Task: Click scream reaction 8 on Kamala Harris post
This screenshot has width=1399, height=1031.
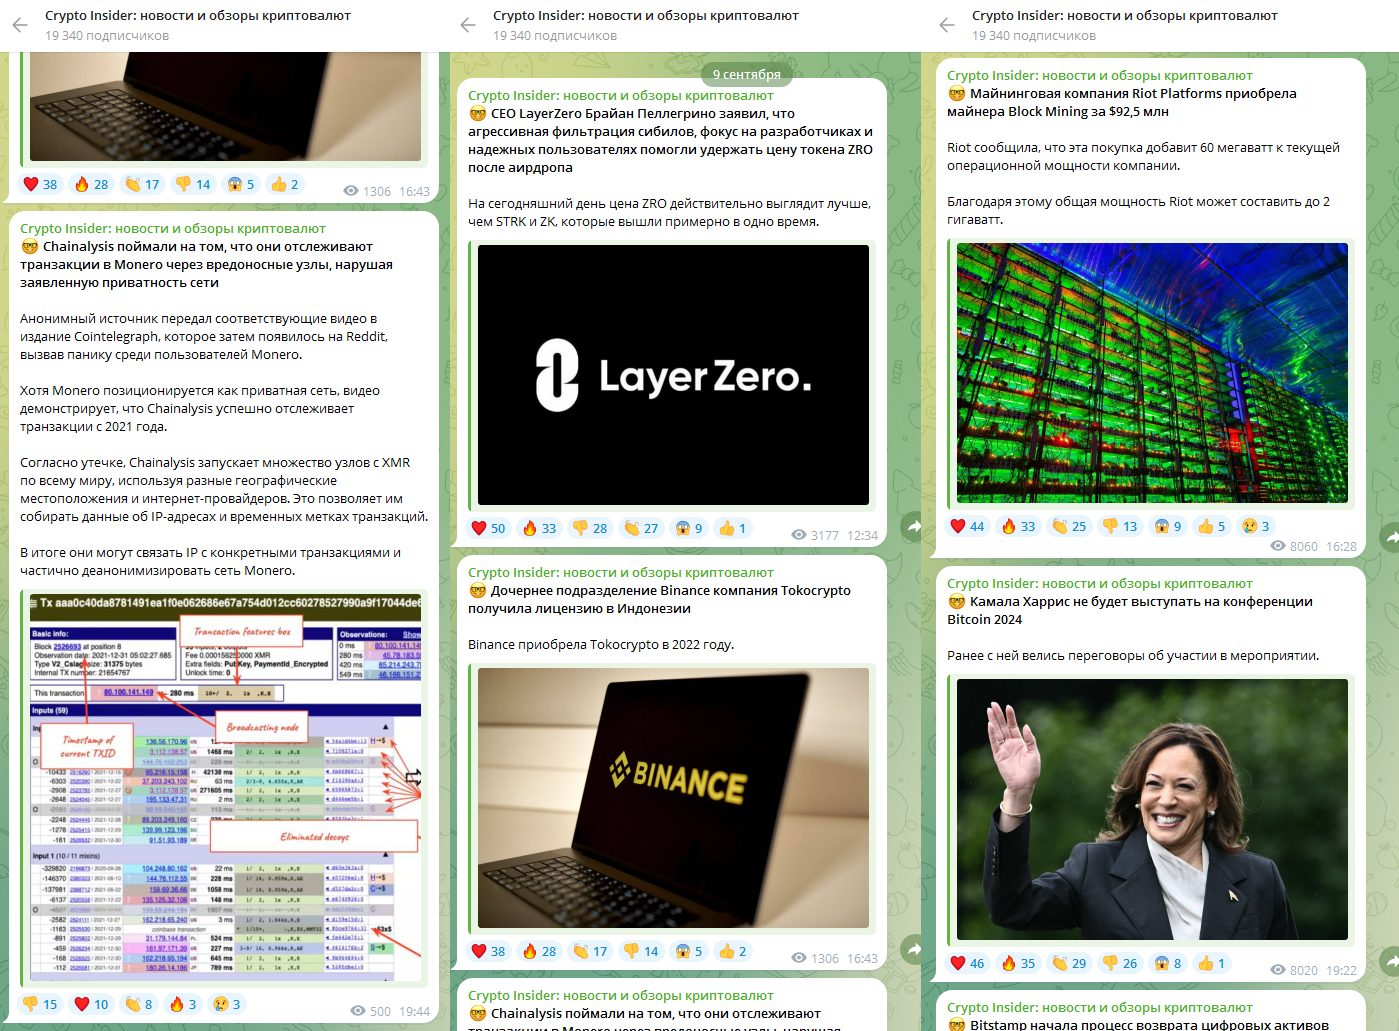Action: pyautogui.click(x=1169, y=963)
